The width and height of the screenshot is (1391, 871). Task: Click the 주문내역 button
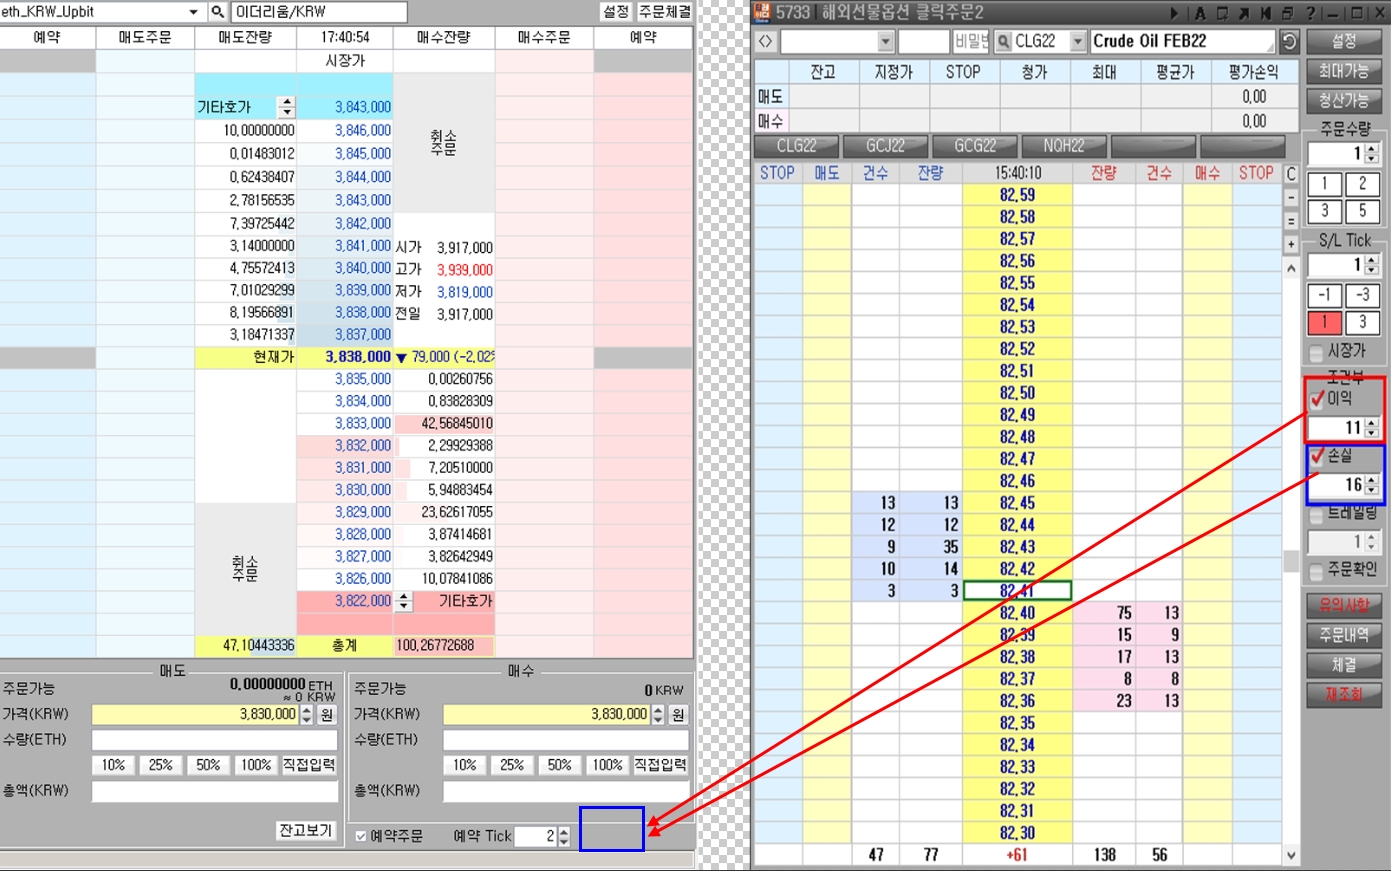[x=1343, y=635]
